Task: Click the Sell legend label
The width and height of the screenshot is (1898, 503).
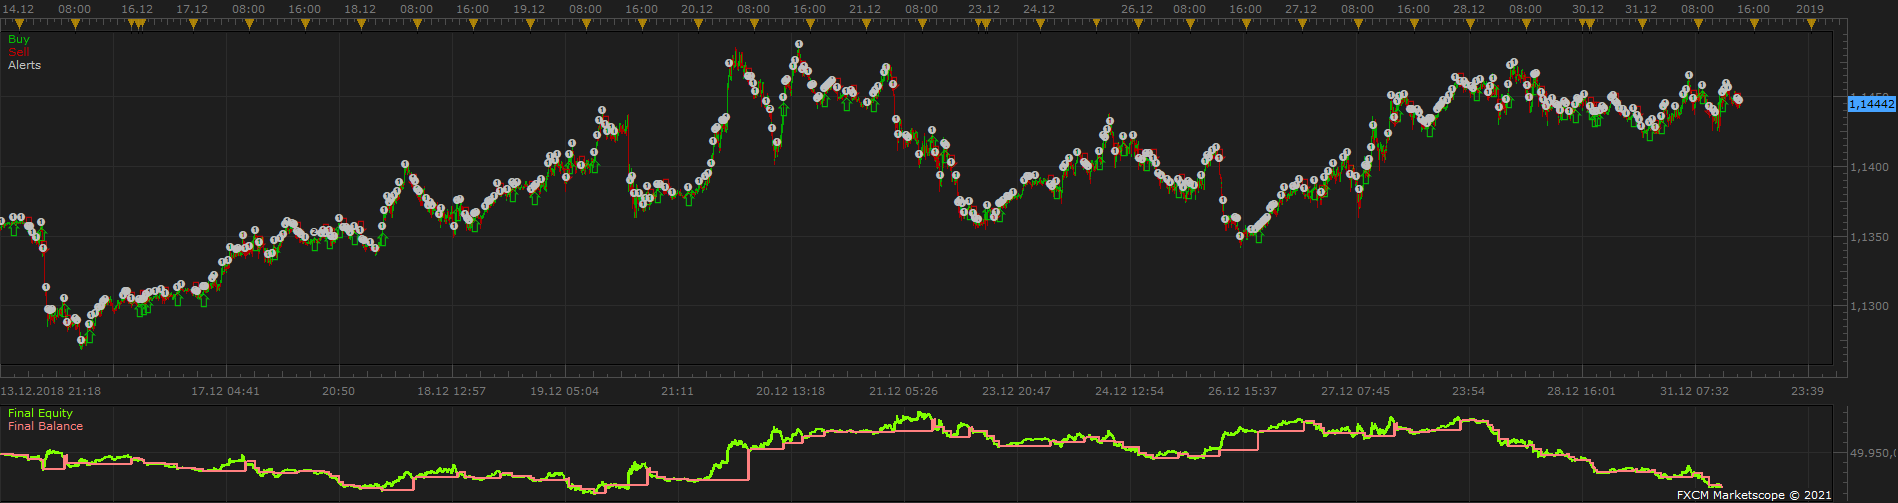Action: [x=19, y=52]
